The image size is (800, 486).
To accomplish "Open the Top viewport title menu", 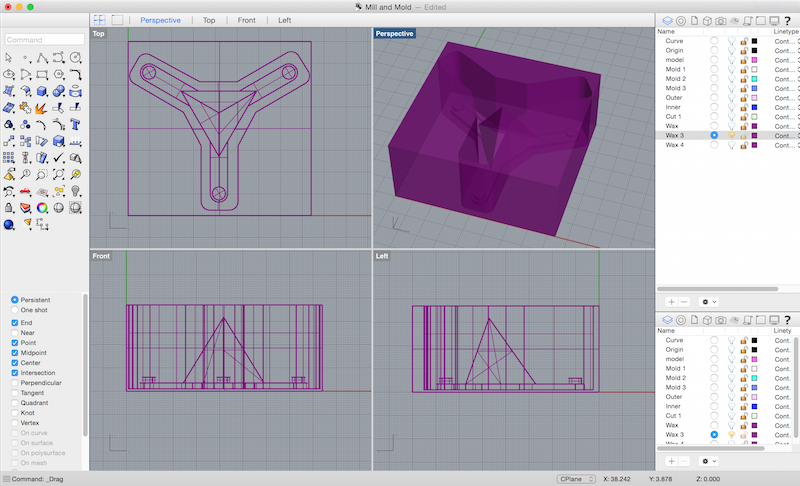I will (x=98, y=34).
